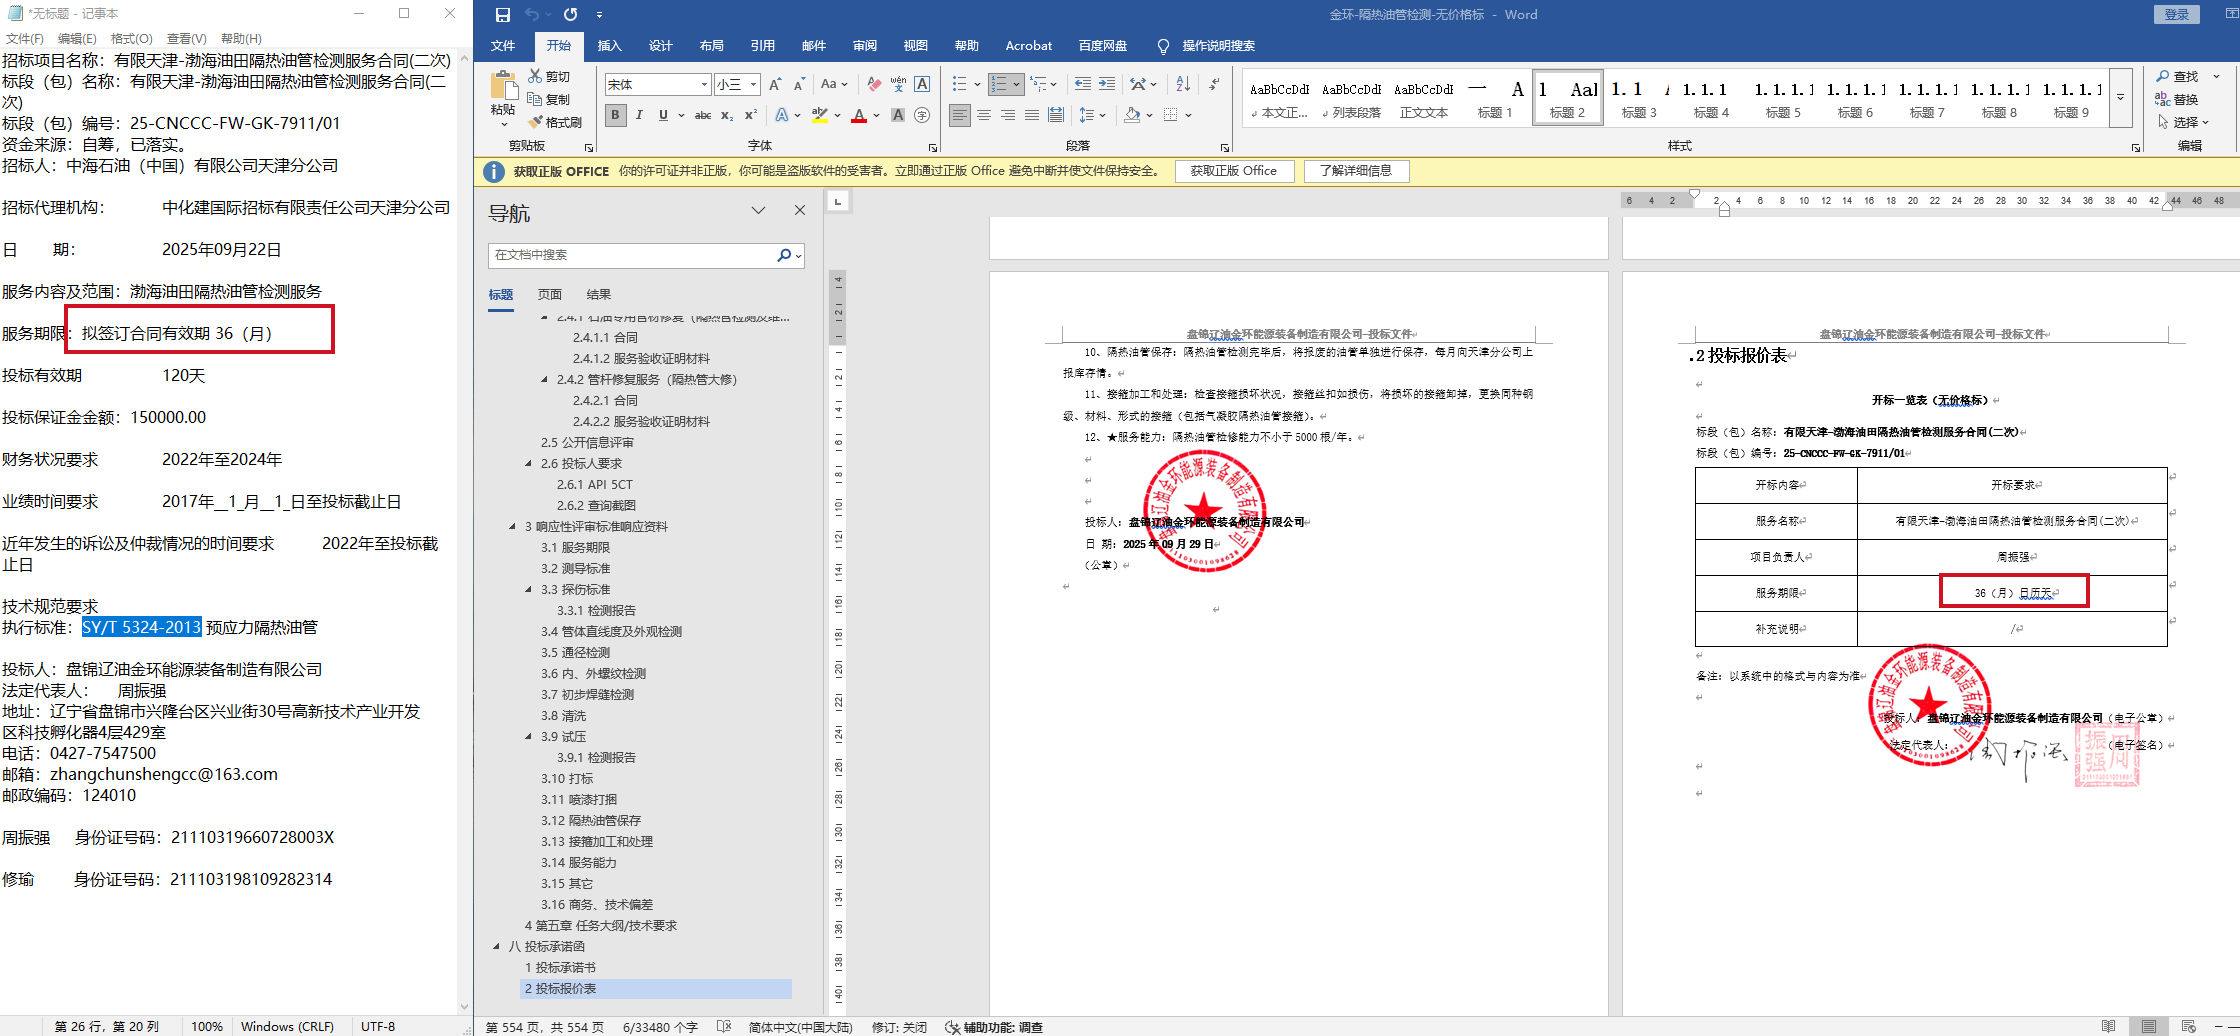The height and width of the screenshot is (1036, 2240).
Task: Click the clear formatting eraser icon
Action: click(874, 84)
